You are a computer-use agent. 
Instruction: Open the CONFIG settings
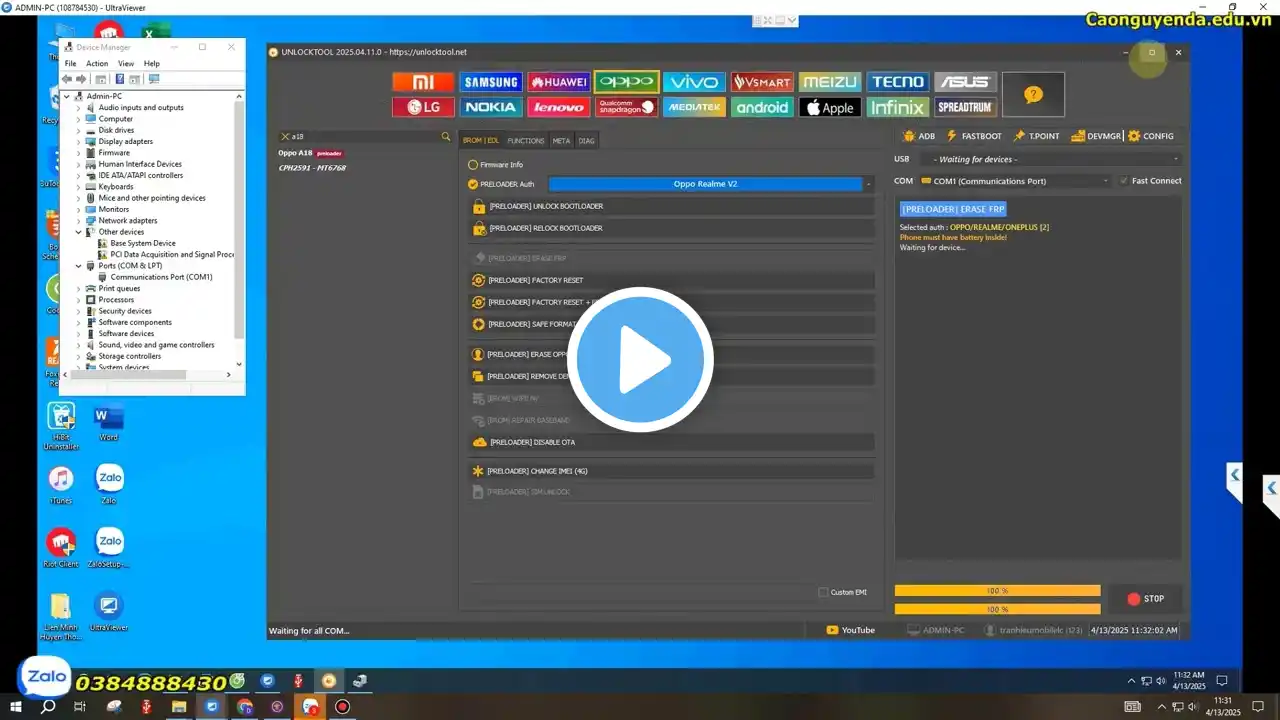(x=1151, y=136)
